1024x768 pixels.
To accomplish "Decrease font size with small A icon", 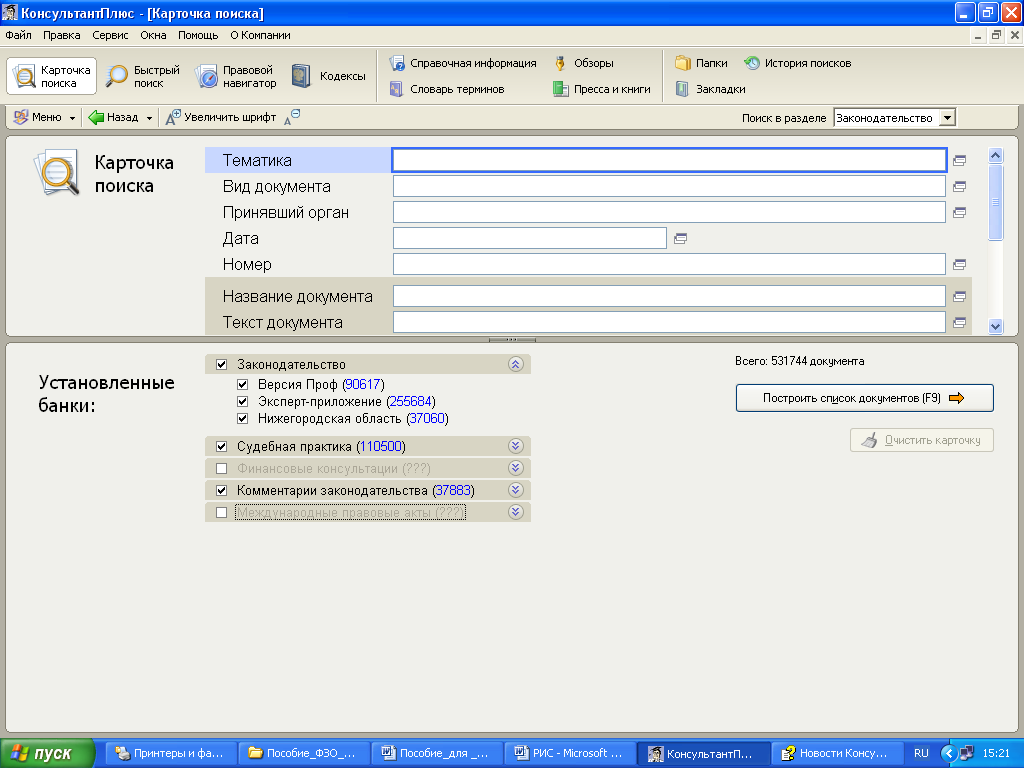I will tap(292, 117).
